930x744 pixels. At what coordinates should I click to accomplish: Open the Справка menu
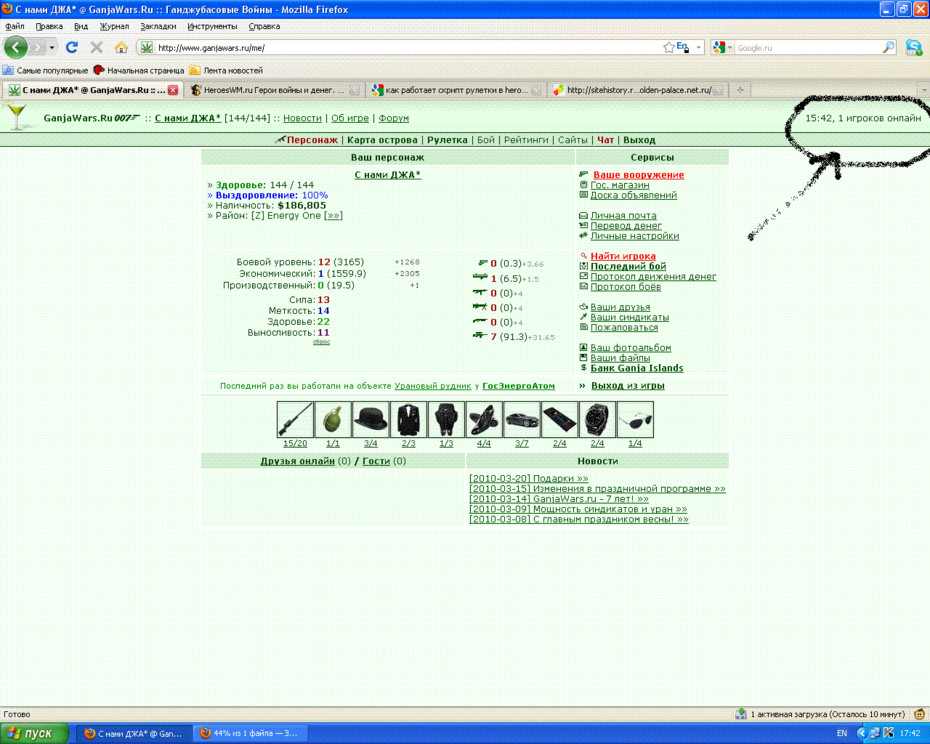click(x=265, y=26)
